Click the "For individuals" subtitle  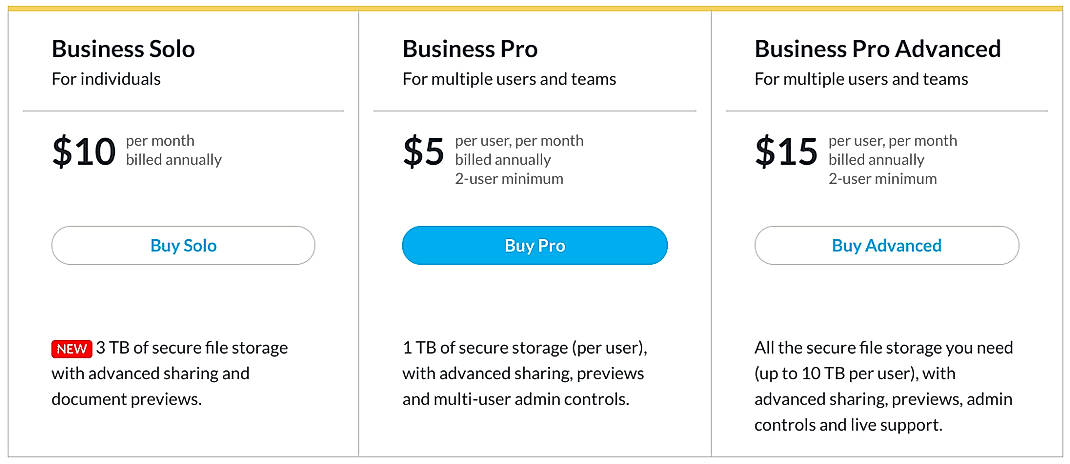click(x=106, y=79)
